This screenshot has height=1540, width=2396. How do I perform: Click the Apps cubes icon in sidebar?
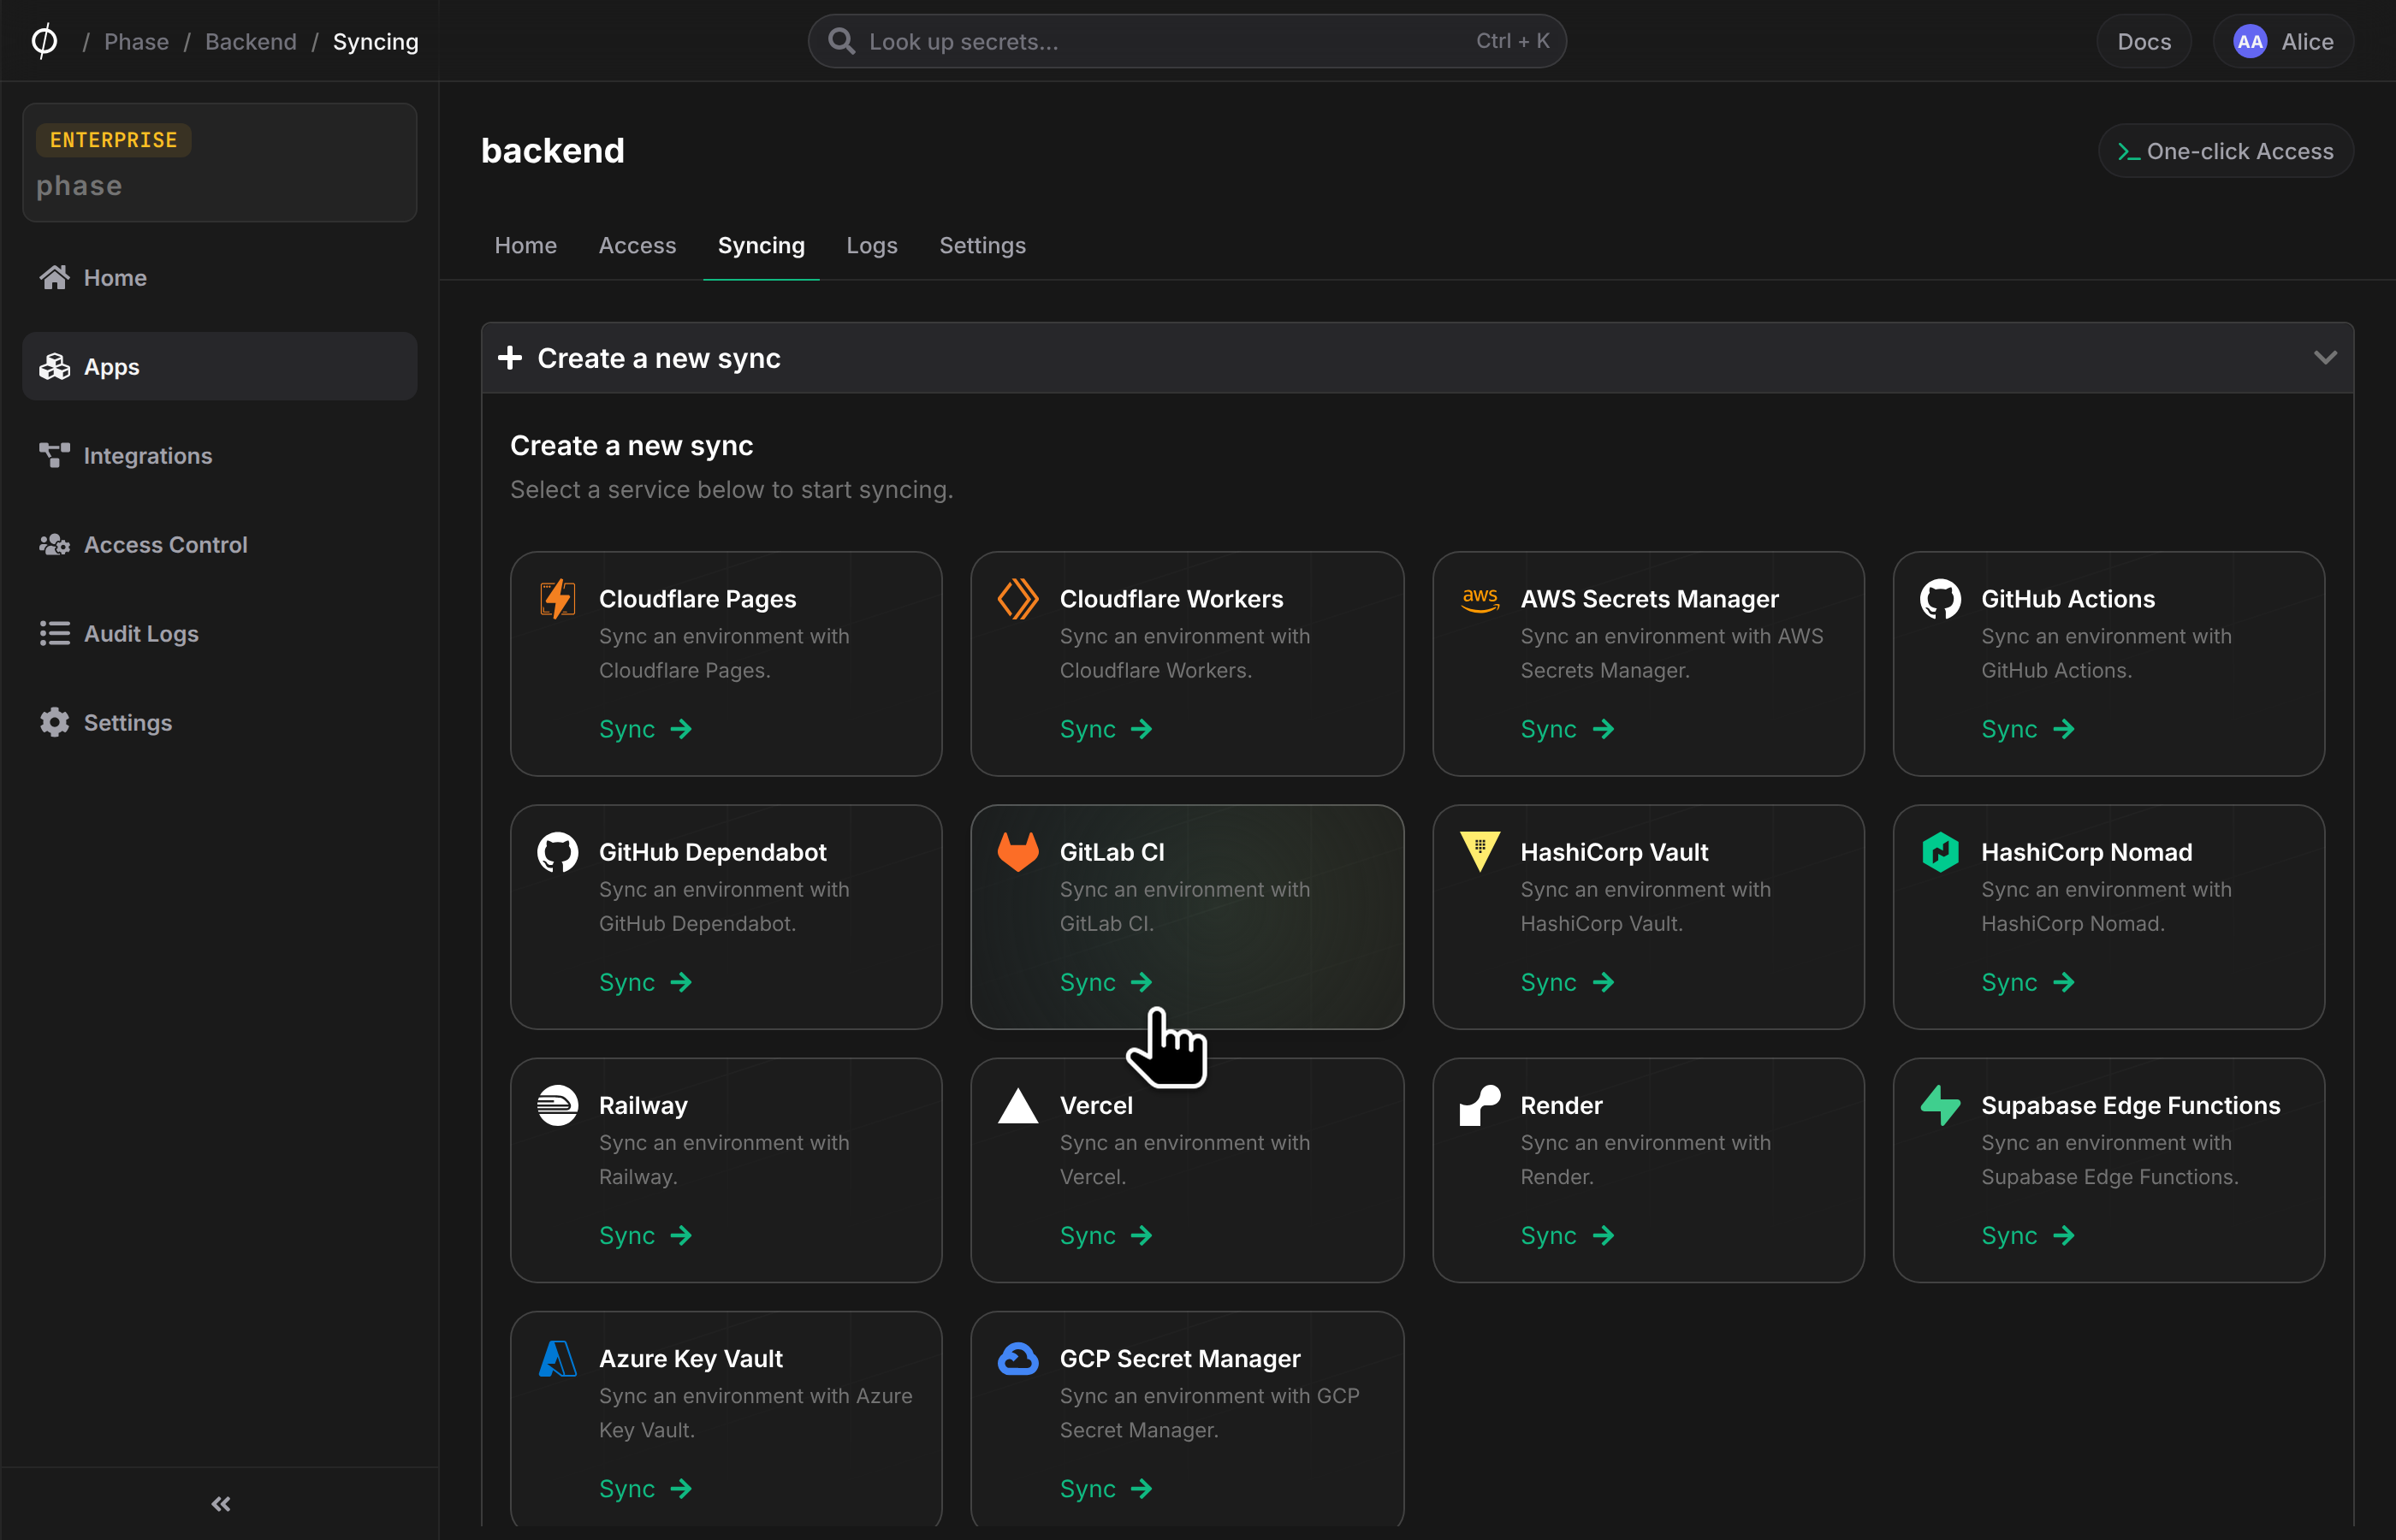pos(54,366)
